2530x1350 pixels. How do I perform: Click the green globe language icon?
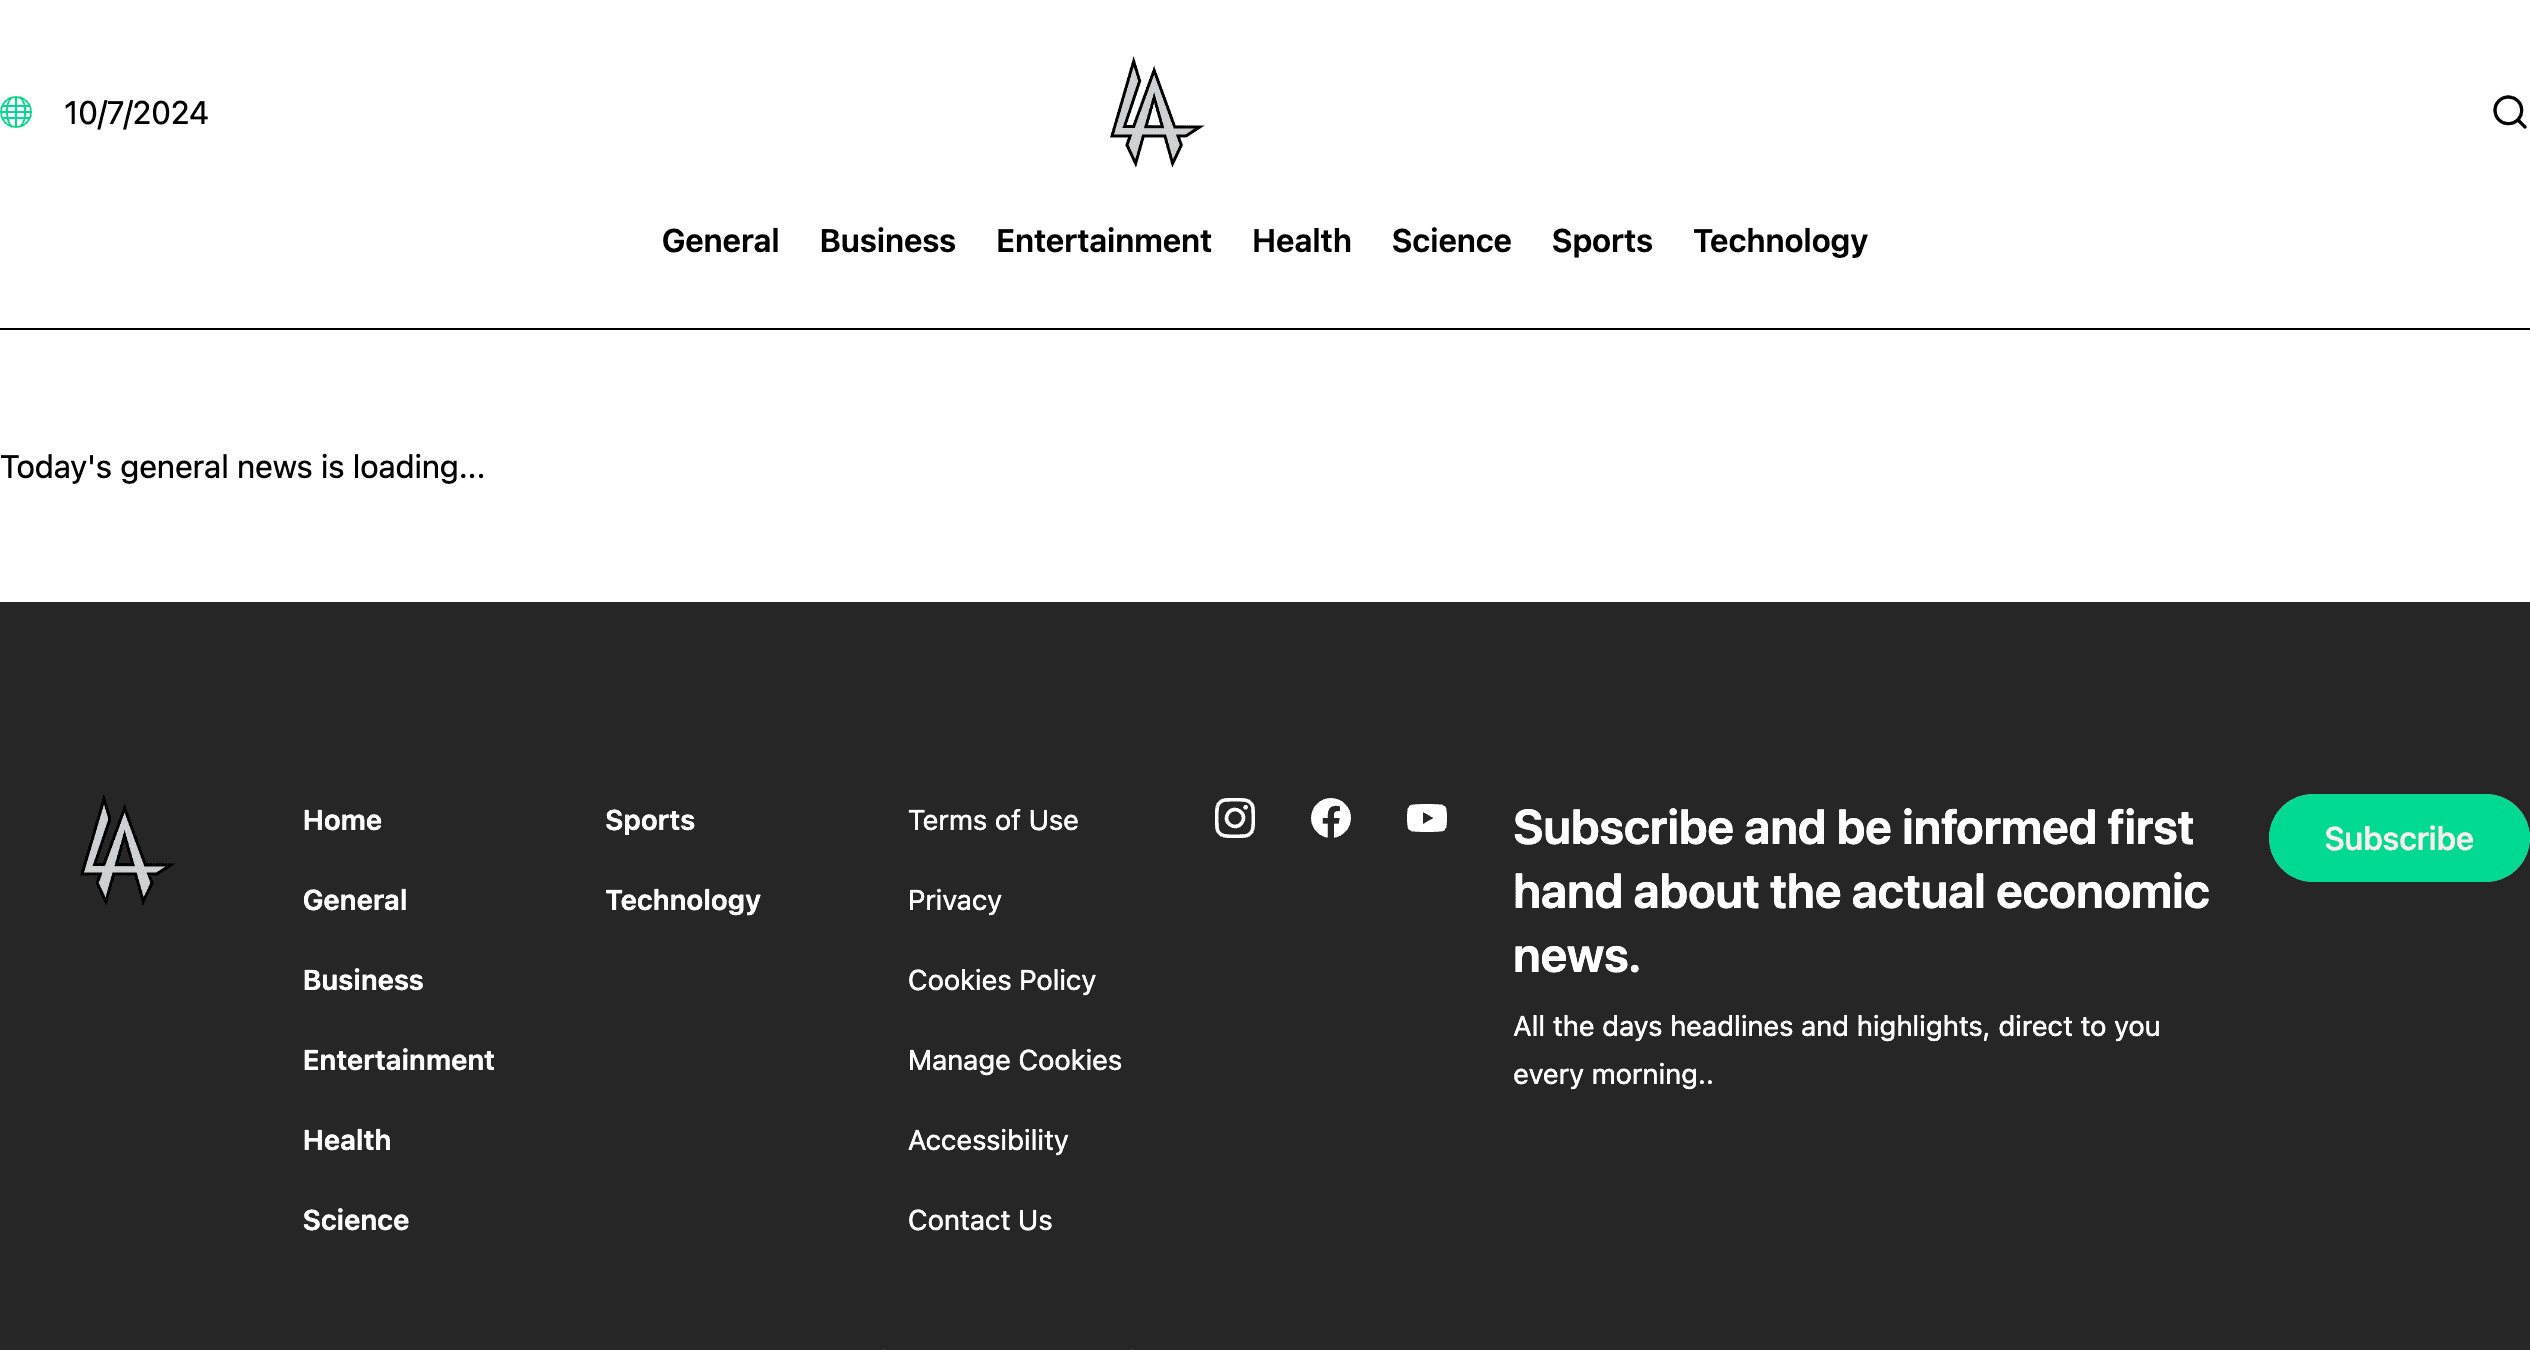click(x=16, y=112)
